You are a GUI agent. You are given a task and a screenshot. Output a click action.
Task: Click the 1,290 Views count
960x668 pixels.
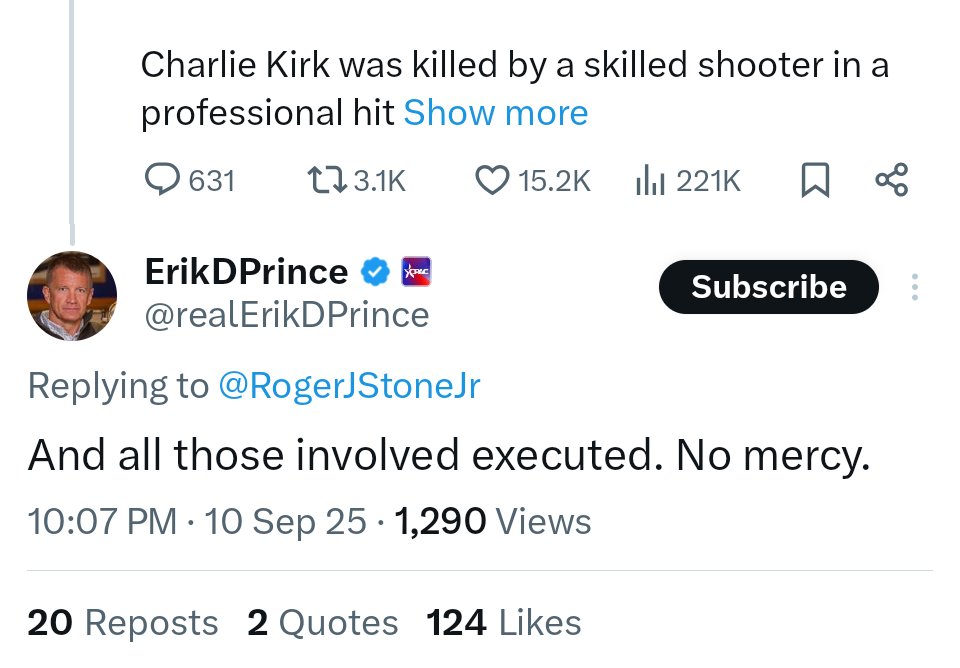point(493,521)
